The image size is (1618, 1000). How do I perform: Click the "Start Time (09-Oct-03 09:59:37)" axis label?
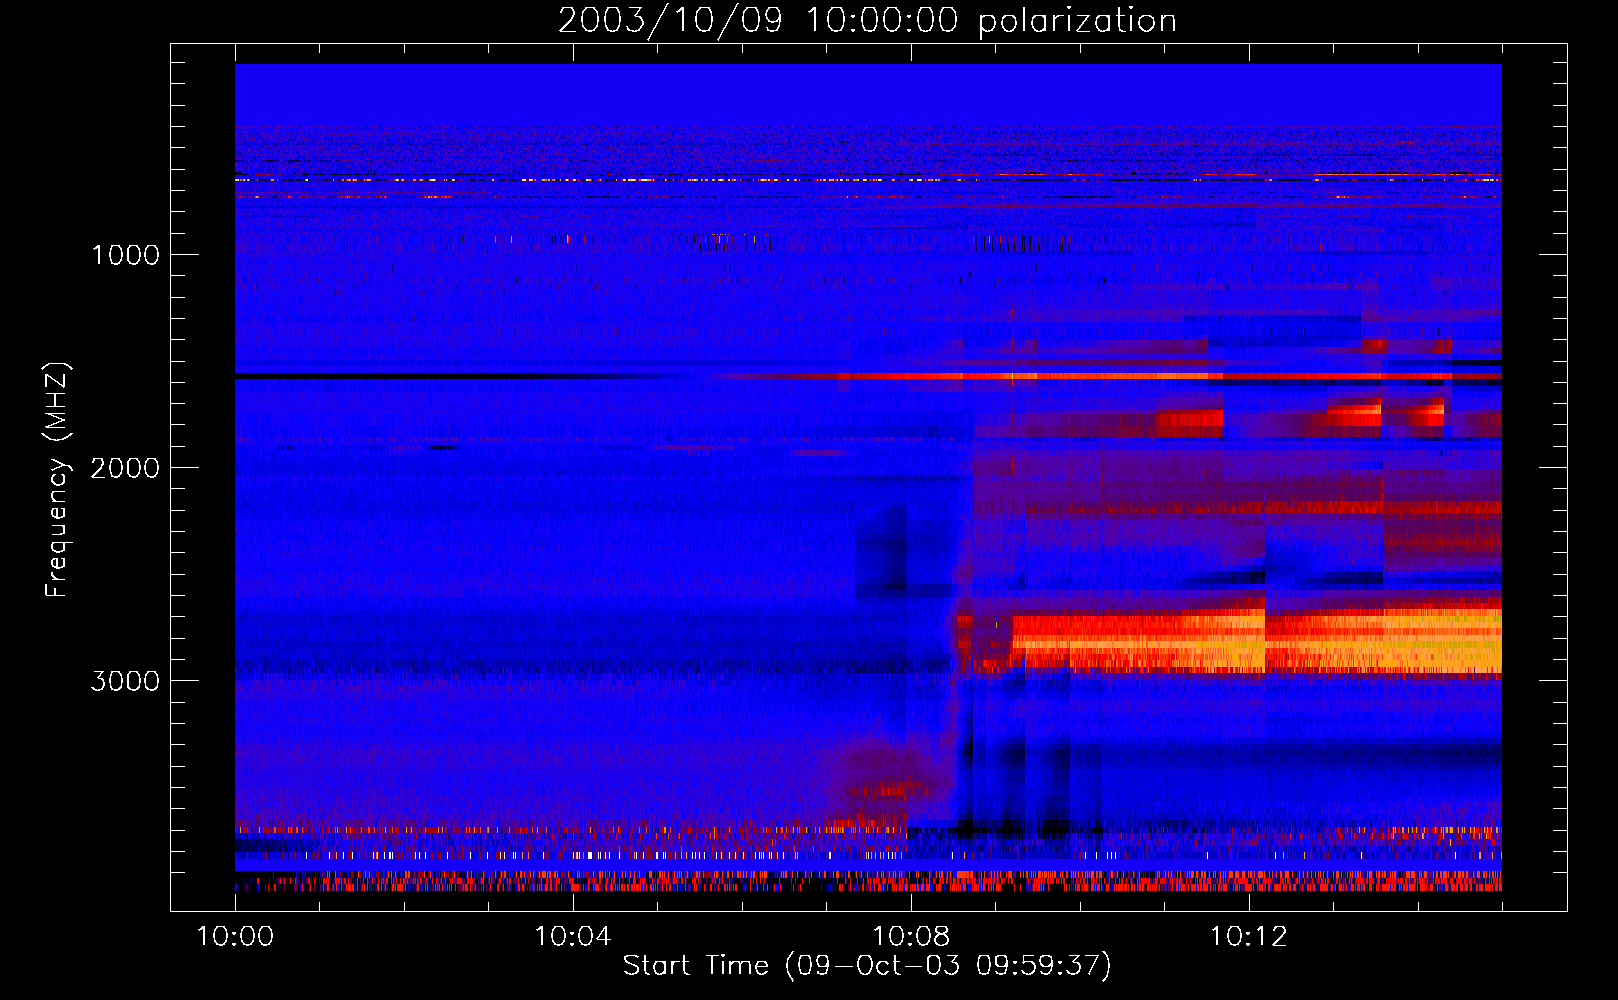[867, 966]
